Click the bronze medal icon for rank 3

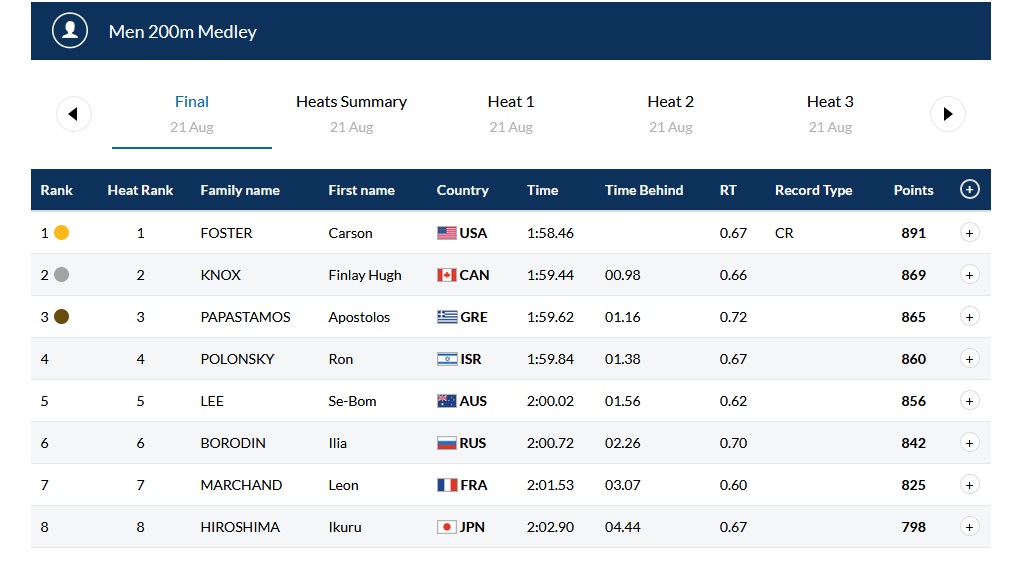coord(61,317)
